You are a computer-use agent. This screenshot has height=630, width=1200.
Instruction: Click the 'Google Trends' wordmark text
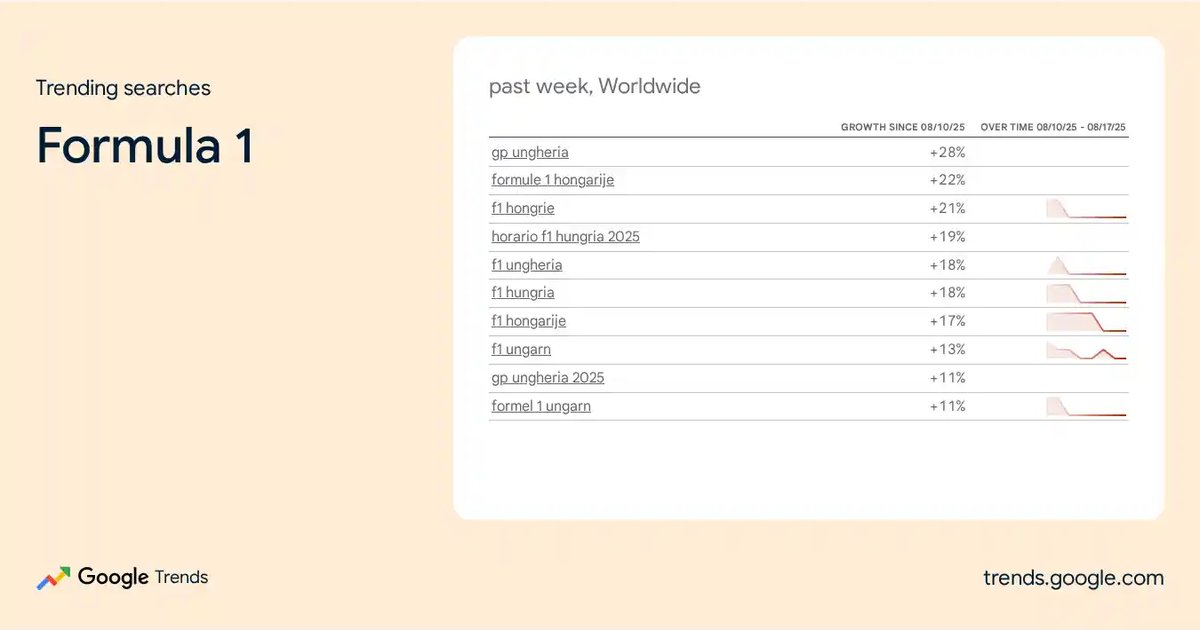click(x=143, y=577)
